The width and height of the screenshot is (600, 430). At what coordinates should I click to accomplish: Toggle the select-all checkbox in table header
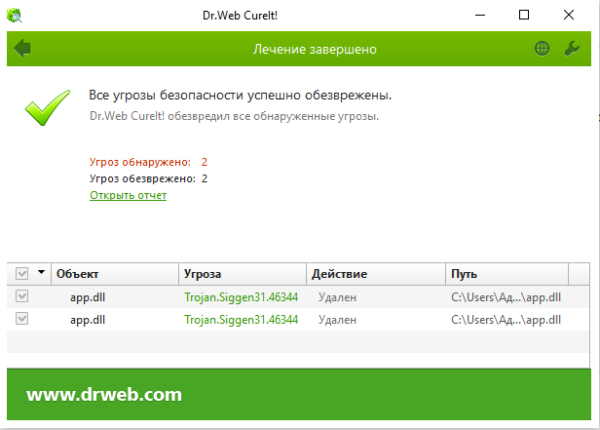point(22,274)
